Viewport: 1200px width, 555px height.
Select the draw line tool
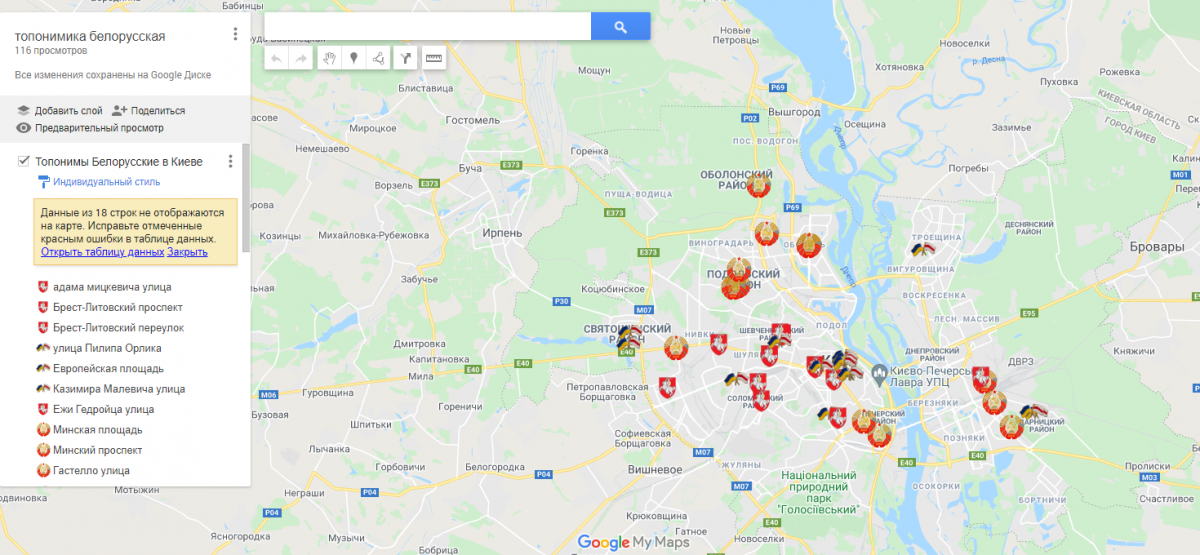click(378, 58)
